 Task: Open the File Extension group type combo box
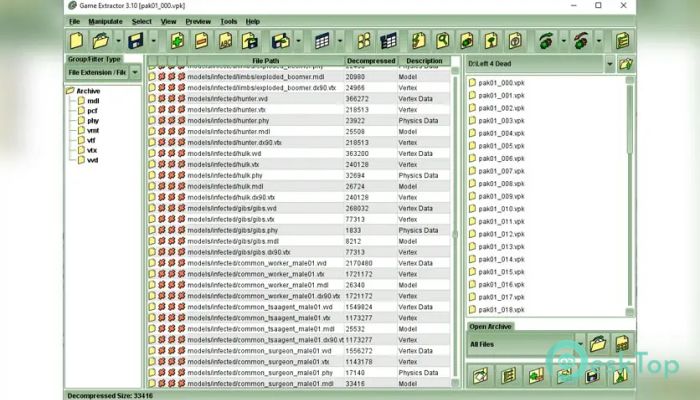tap(104, 72)
